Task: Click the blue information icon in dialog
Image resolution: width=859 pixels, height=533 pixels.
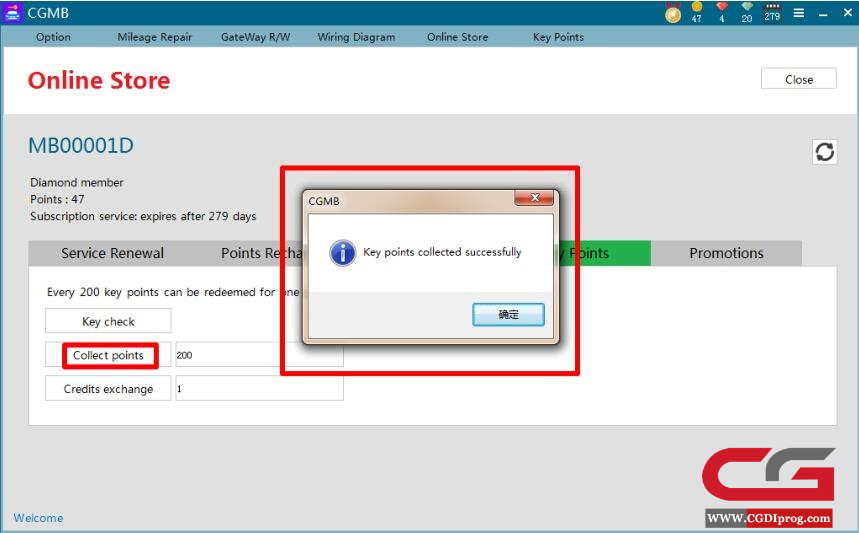Action: [x=342, y=253]
